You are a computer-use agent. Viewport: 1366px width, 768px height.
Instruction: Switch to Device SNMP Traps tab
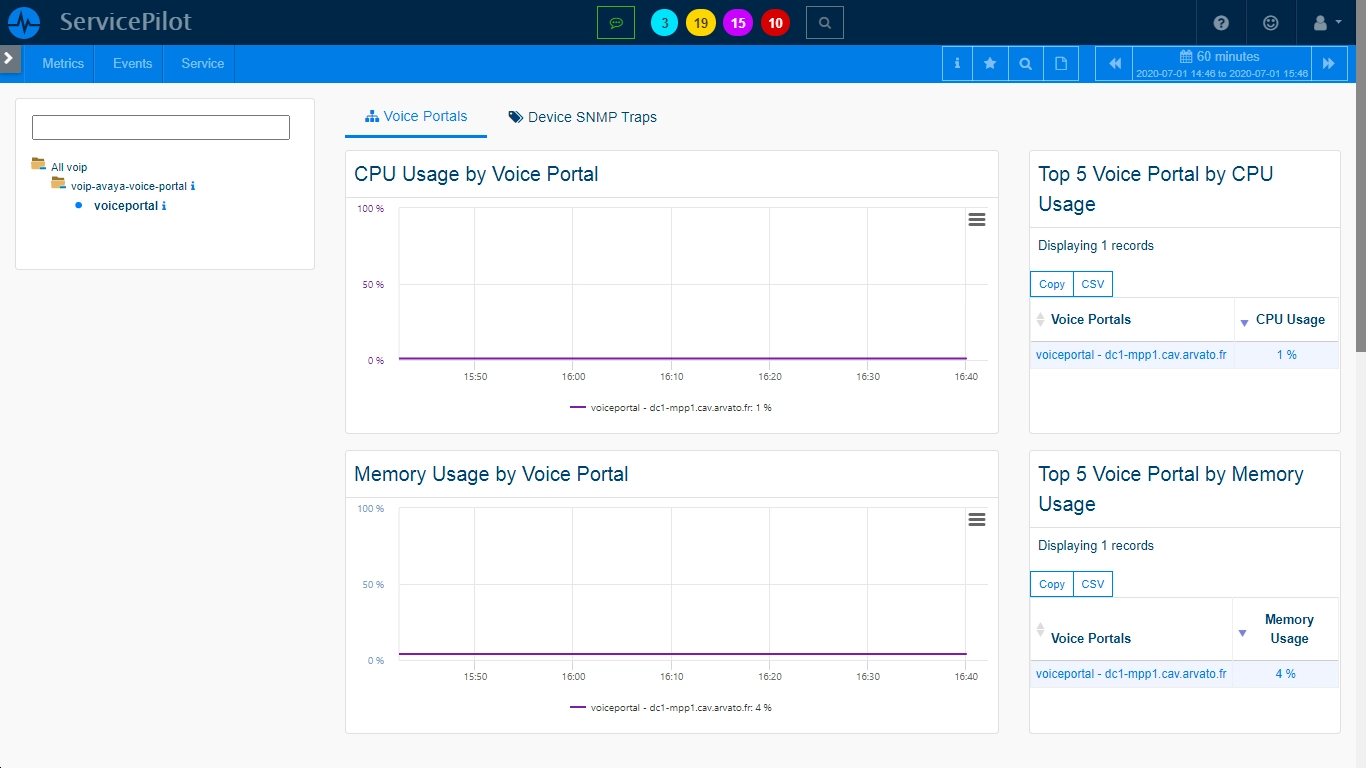pyautogui.click(x=583, y=117)
